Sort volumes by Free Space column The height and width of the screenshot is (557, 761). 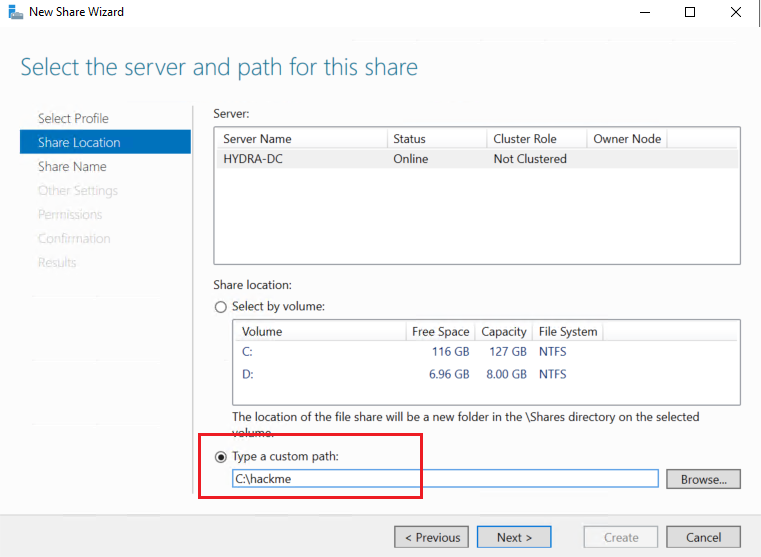click(x=440, y=331)
